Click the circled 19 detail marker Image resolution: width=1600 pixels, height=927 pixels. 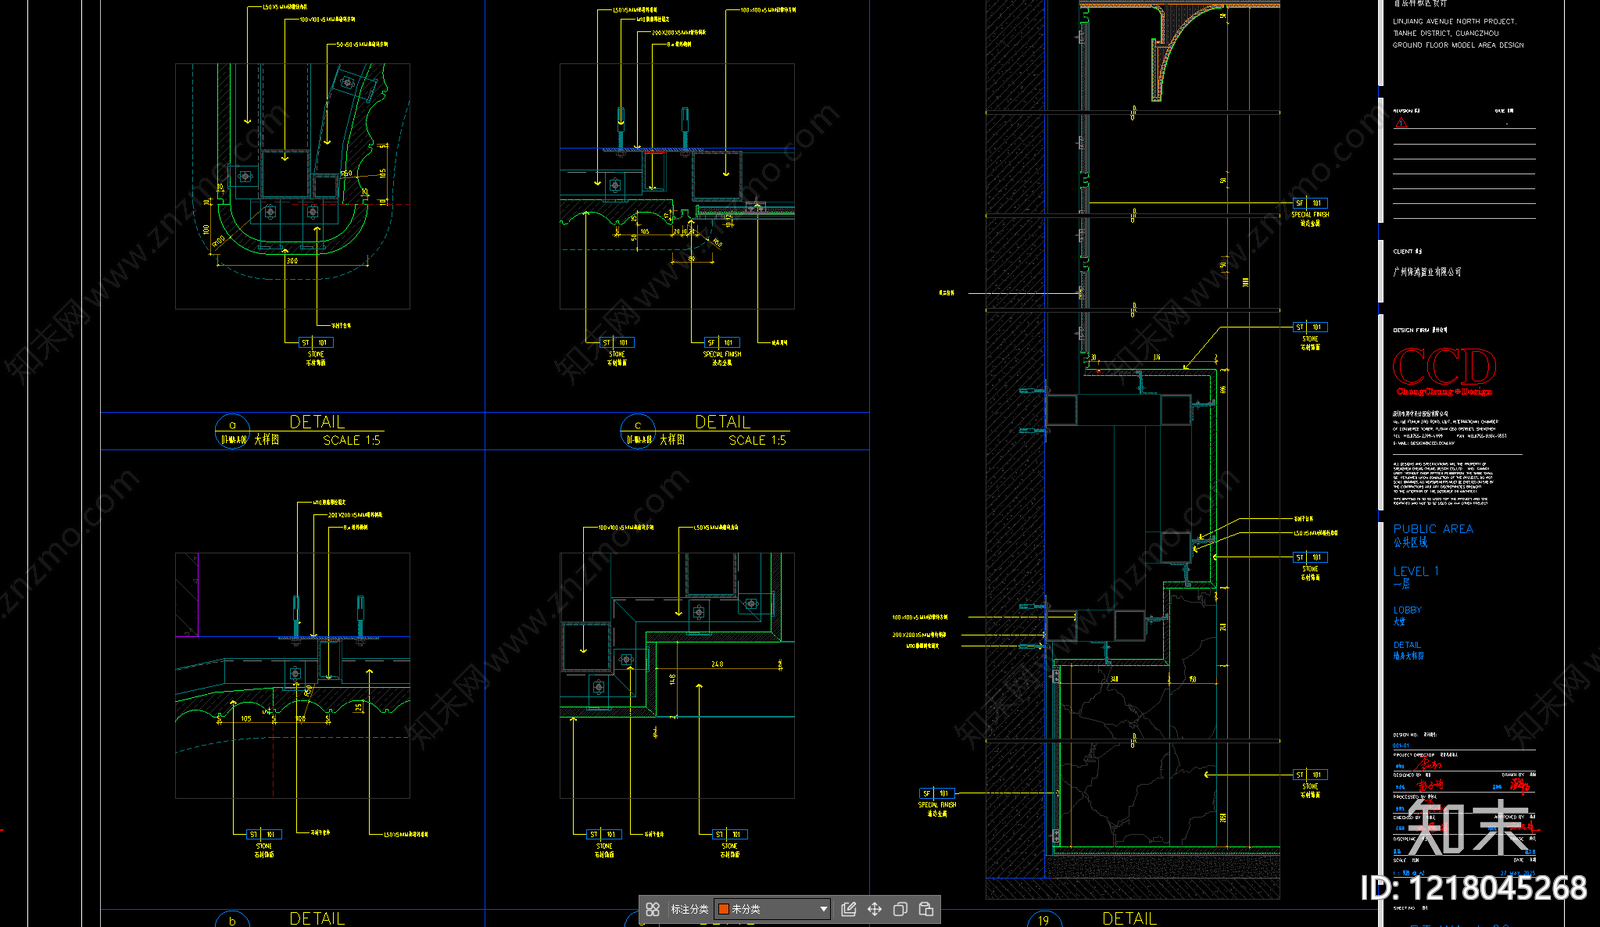tap(1043, 919)
